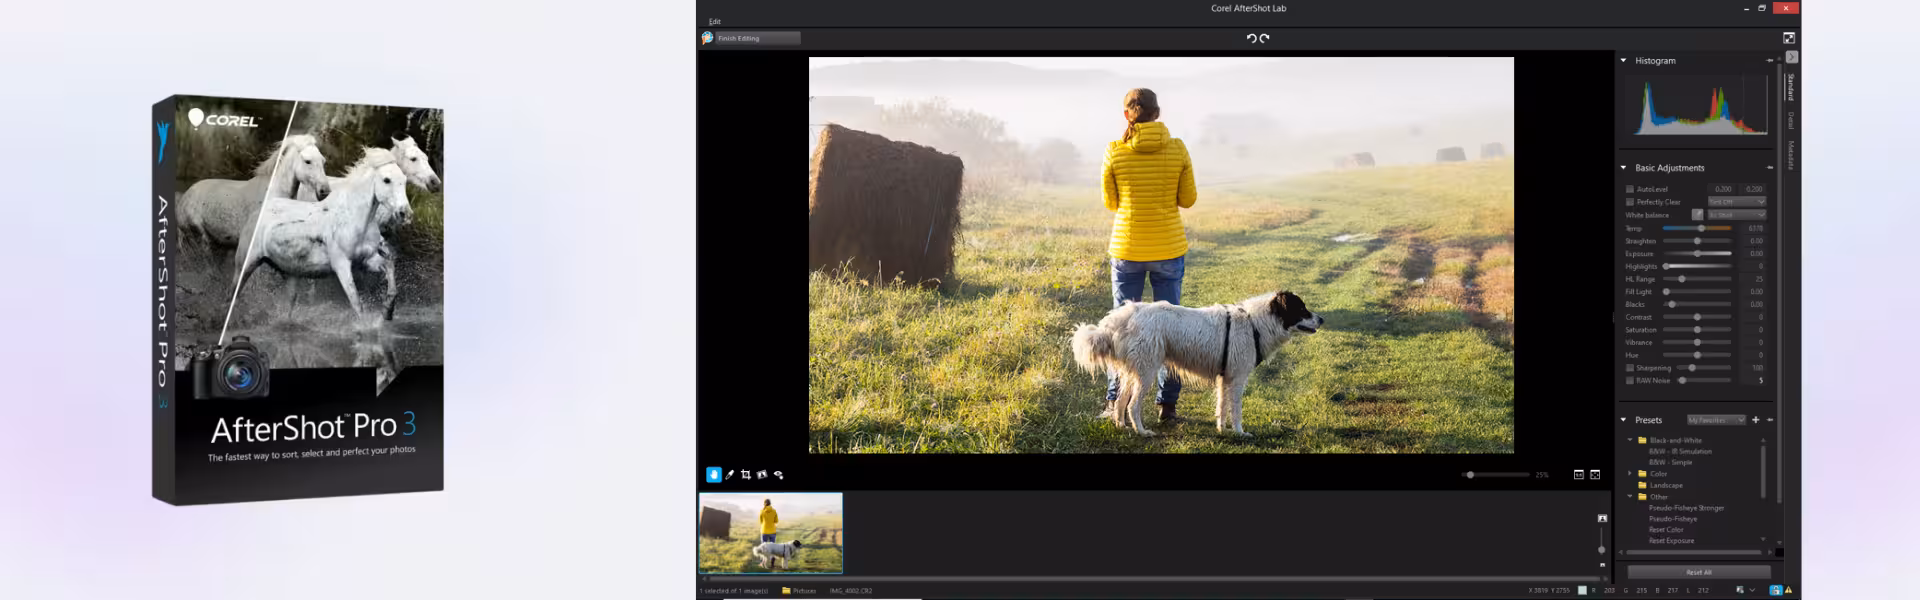Collapse the right panel with arrow button

click(x=1791, y=58)
